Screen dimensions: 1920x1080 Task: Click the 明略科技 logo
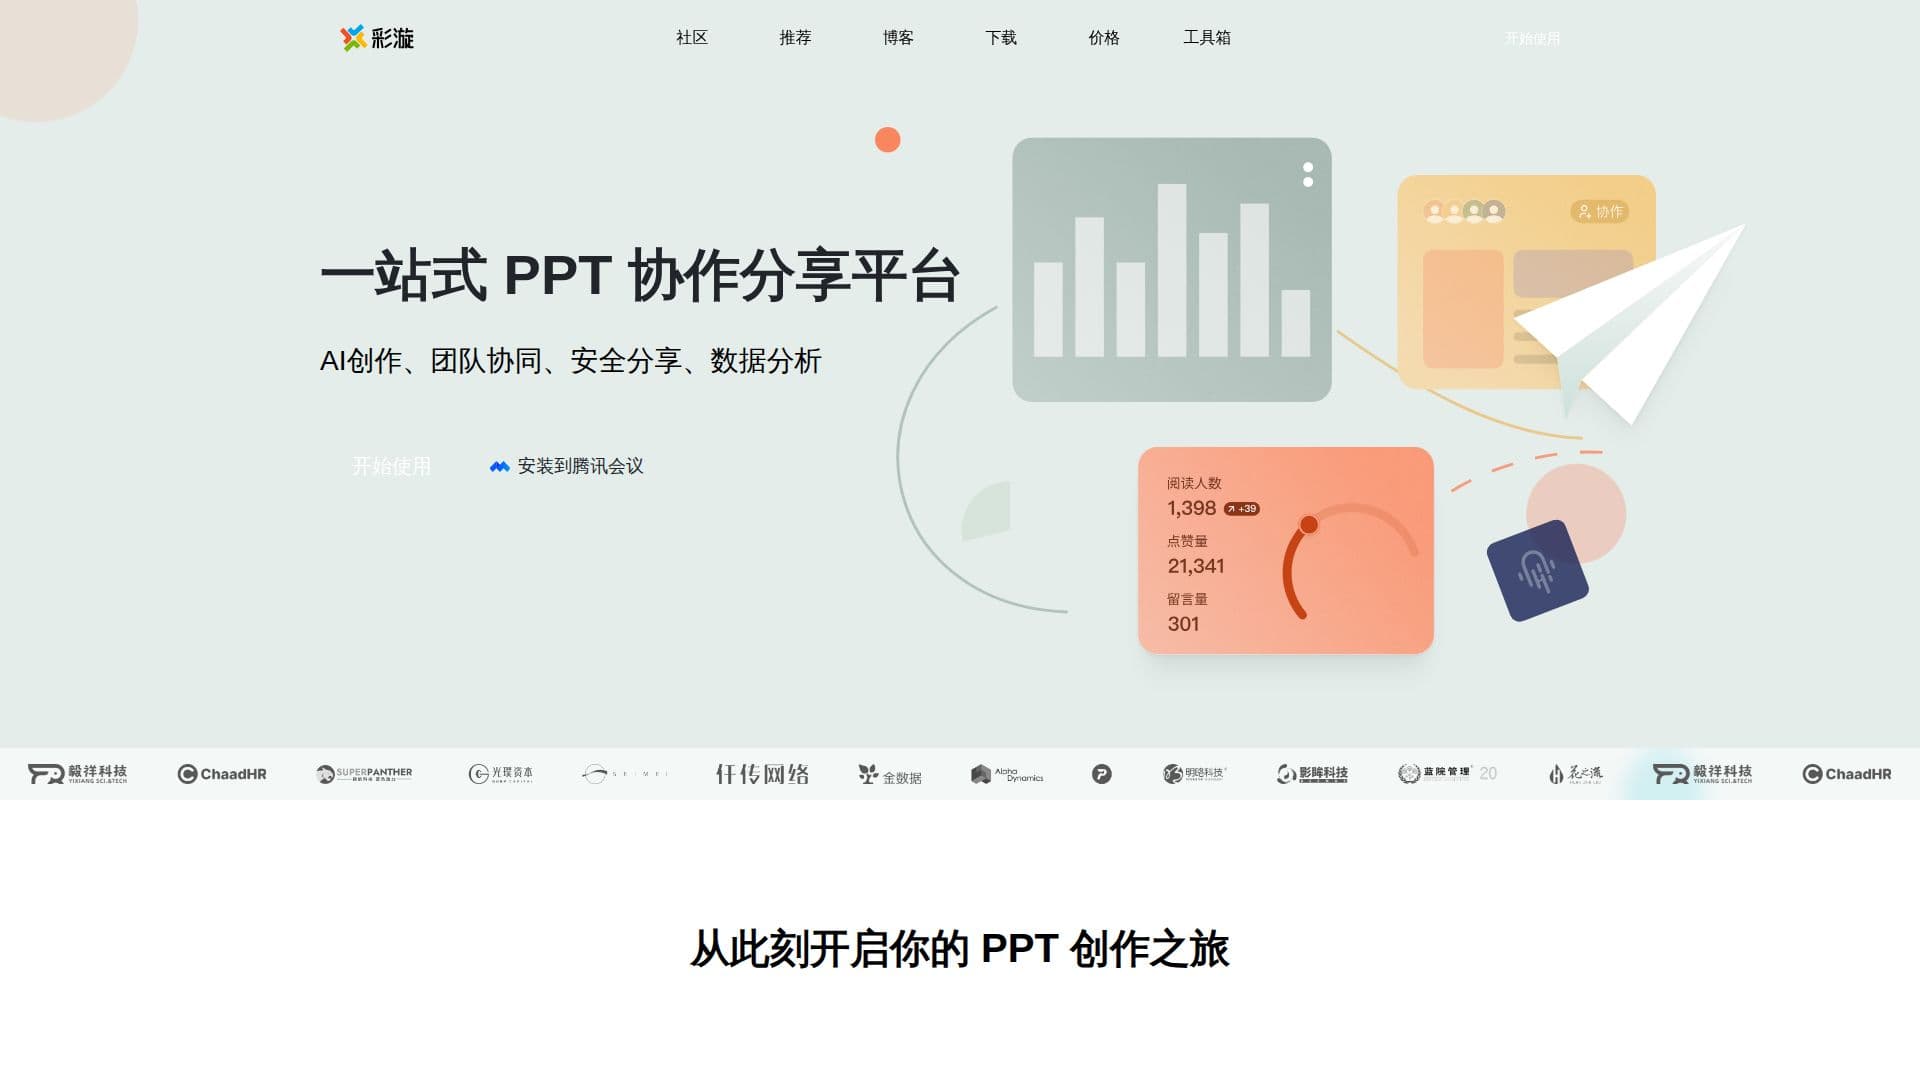(1194, 774)
